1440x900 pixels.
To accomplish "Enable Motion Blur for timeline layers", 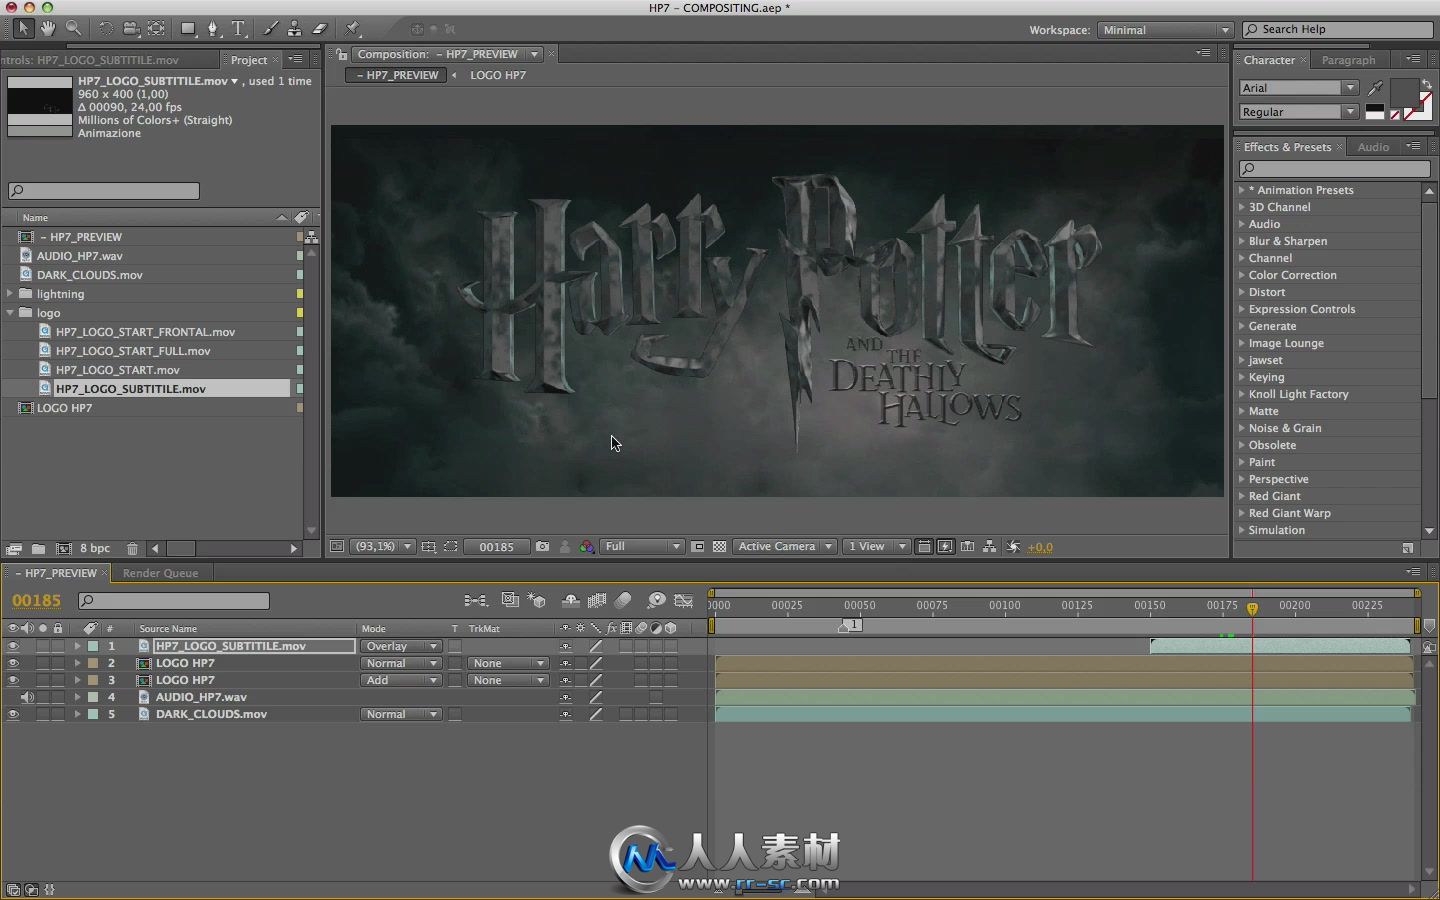I will tap(623, 600).
